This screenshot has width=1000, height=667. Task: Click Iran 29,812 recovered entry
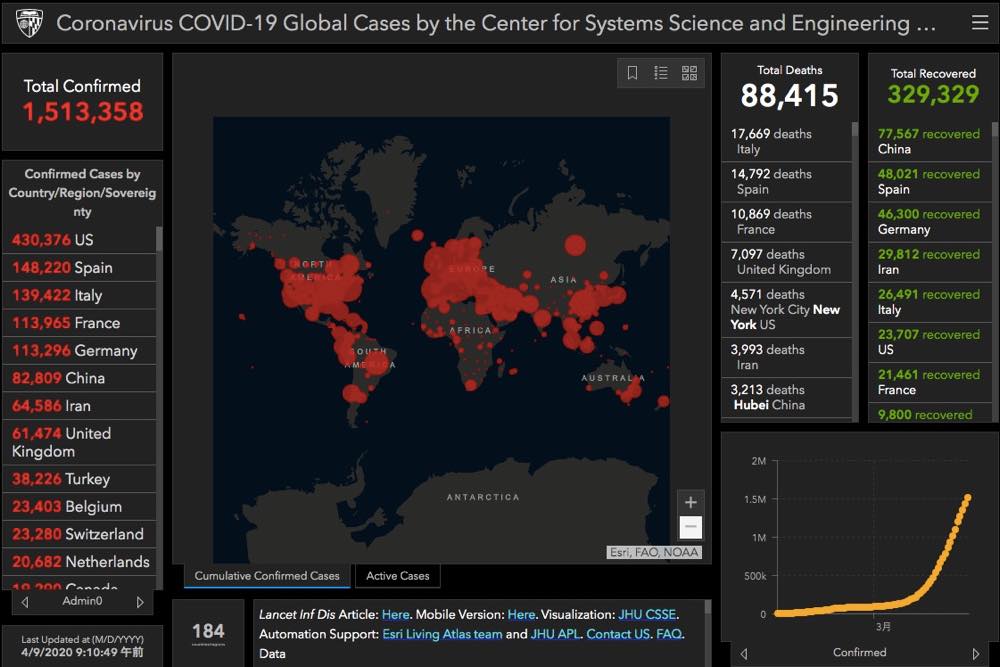pyautogui.click(x=930, y=262)
